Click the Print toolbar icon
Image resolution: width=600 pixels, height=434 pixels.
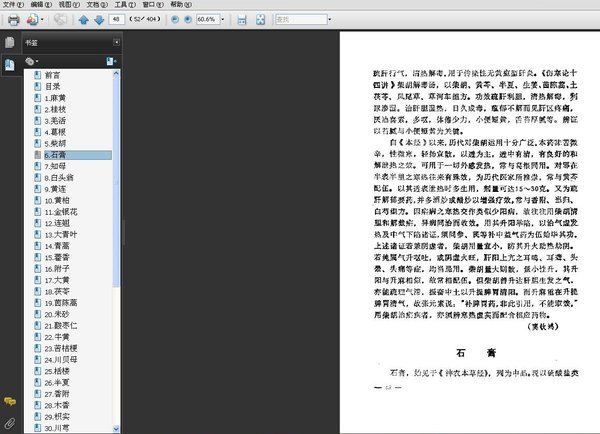pyautogui.click(x=14, y=20)
